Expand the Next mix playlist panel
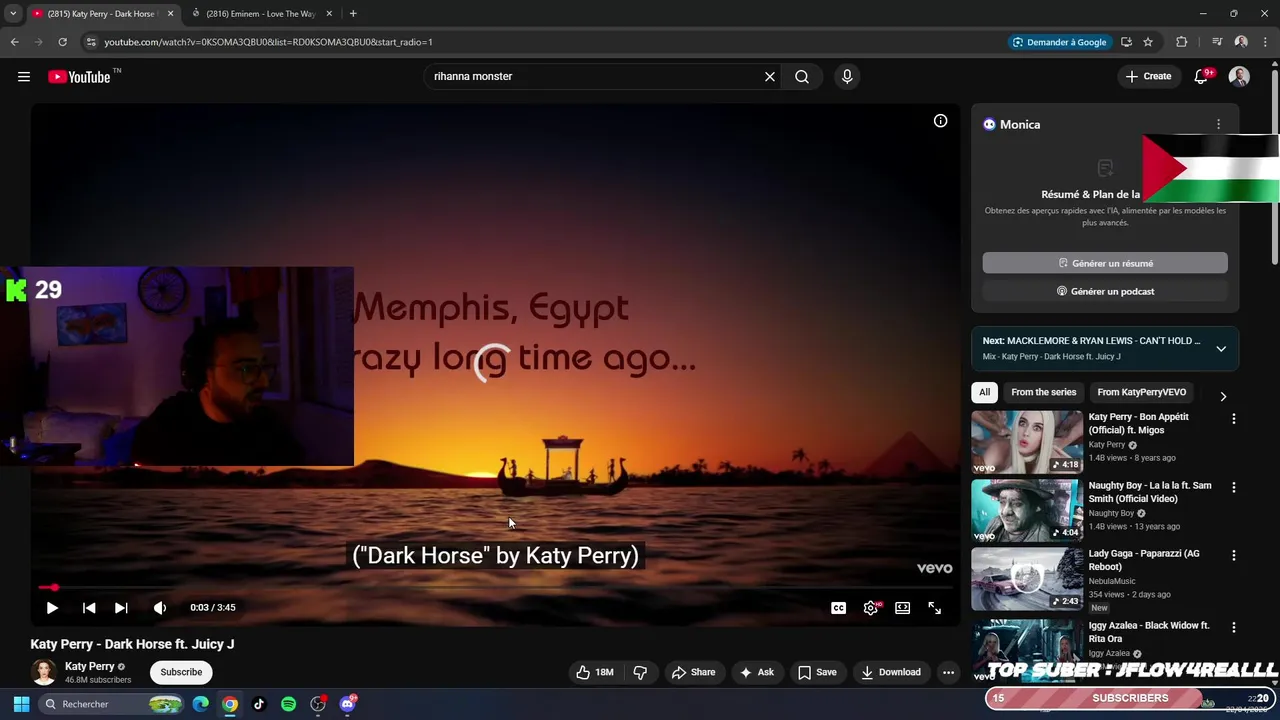The image size is (1280, 720). (x=1221, y=349)
